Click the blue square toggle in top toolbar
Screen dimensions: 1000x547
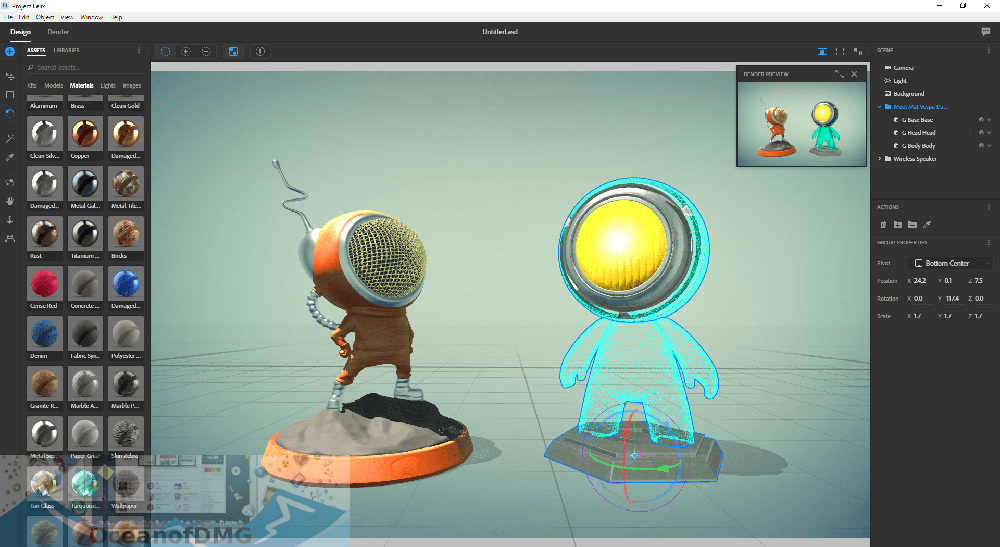pos(233,52)
